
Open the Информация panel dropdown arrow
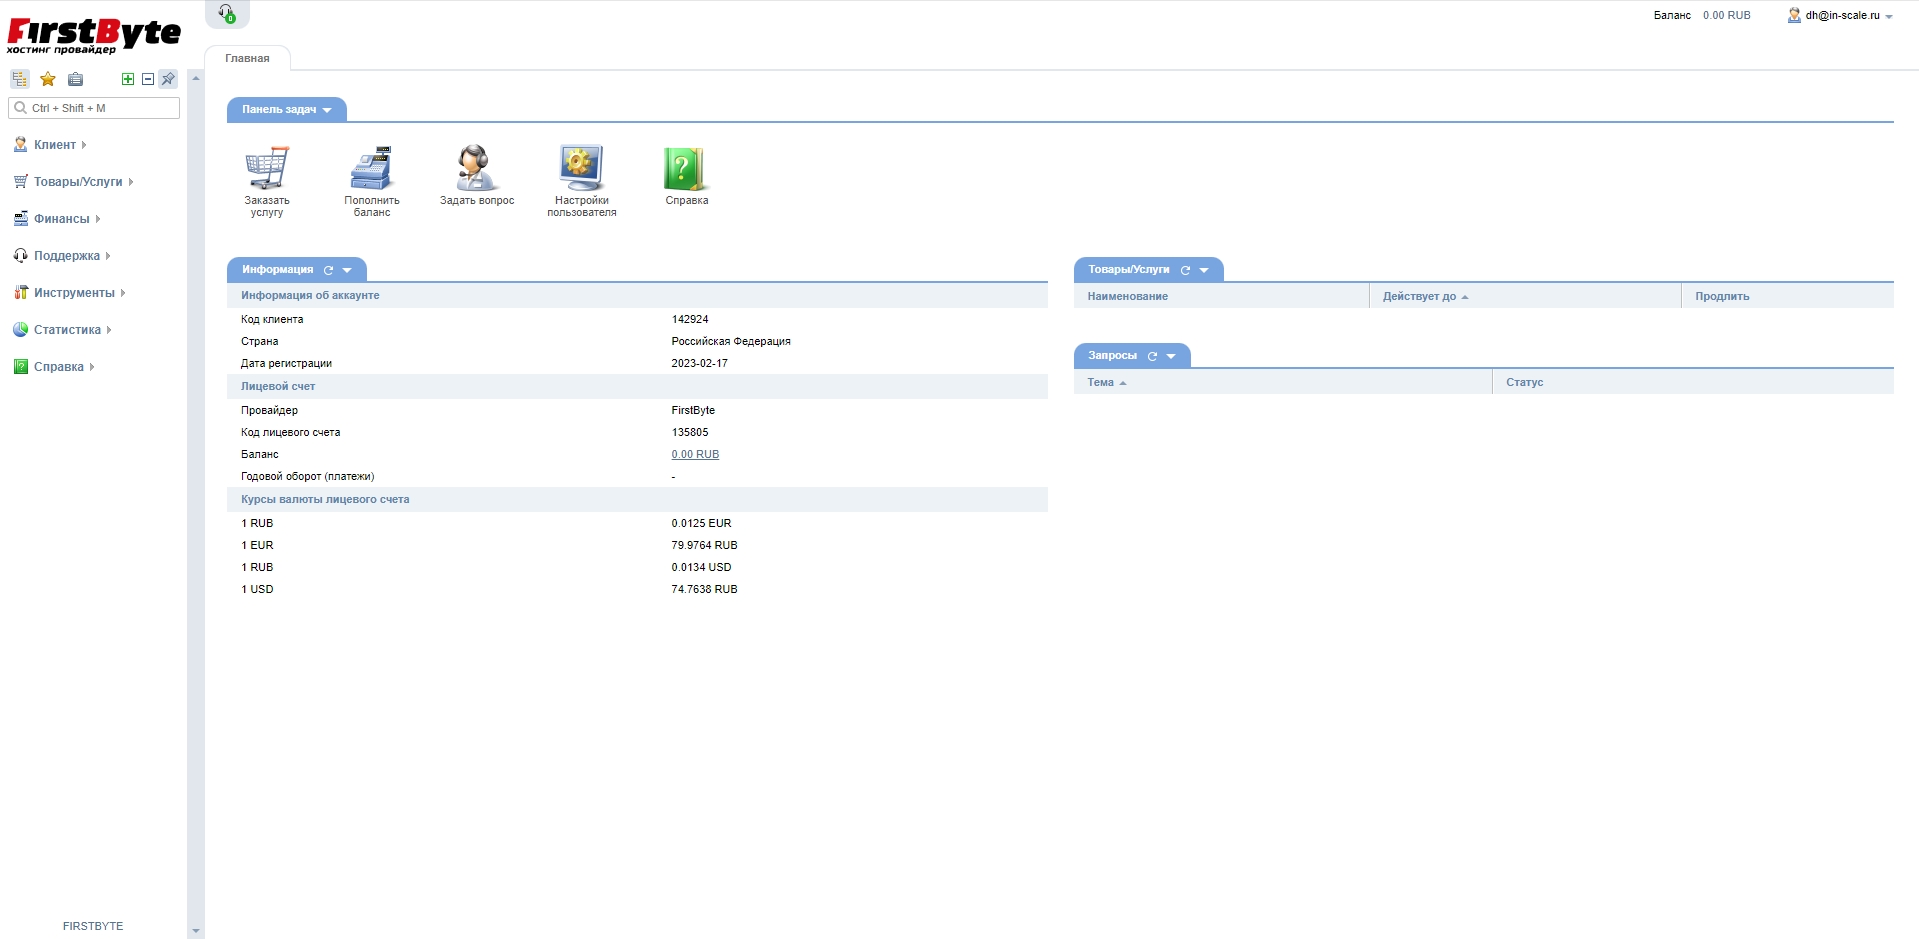pyautogui.click(x=347, y=270)
